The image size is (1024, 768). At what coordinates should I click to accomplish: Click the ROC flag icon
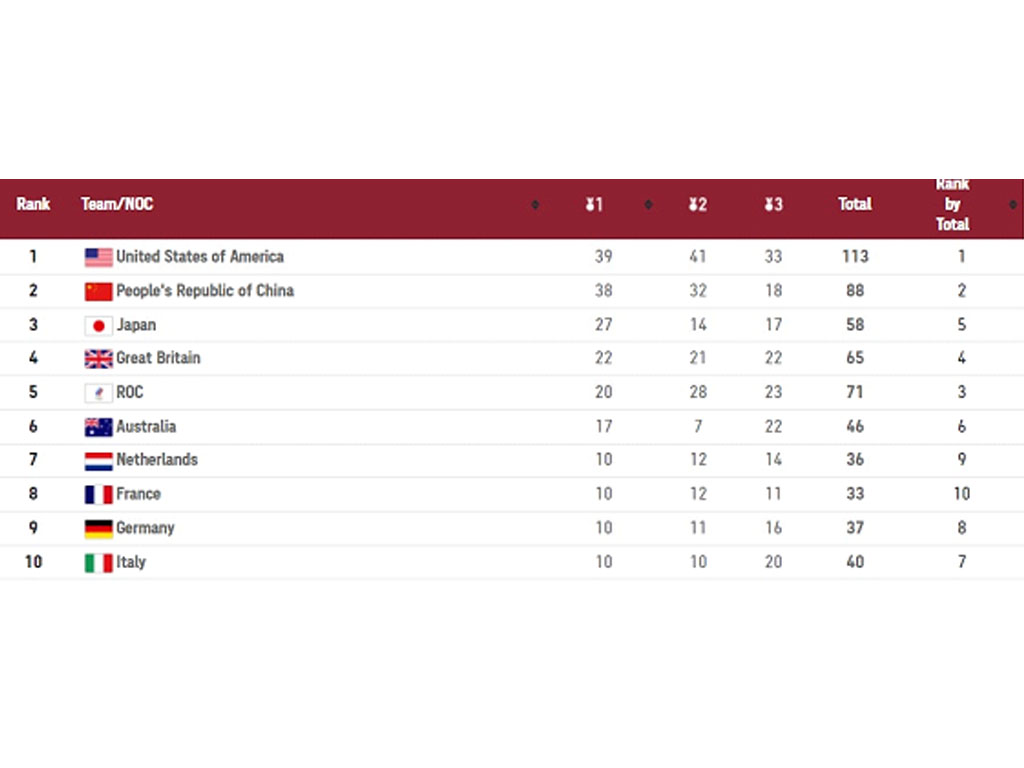(99, 392)
